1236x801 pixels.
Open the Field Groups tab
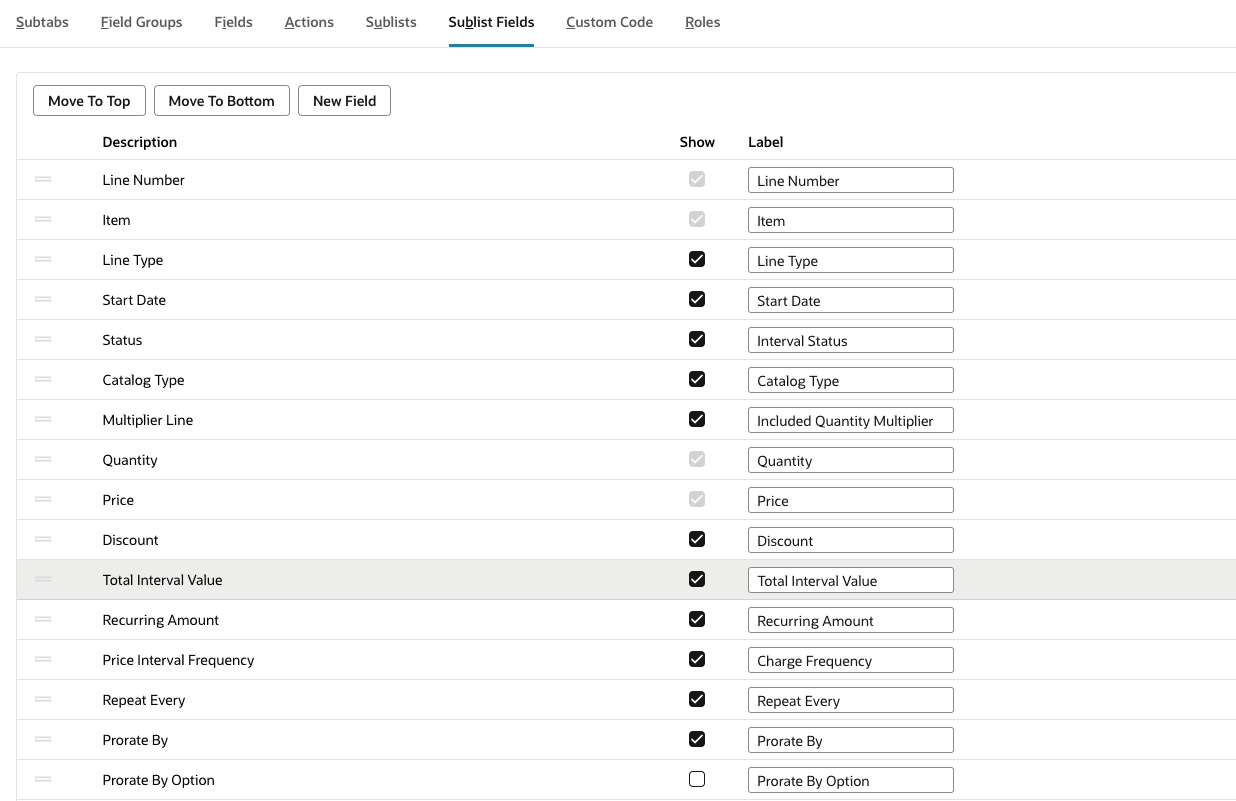[x=141, y=21]
